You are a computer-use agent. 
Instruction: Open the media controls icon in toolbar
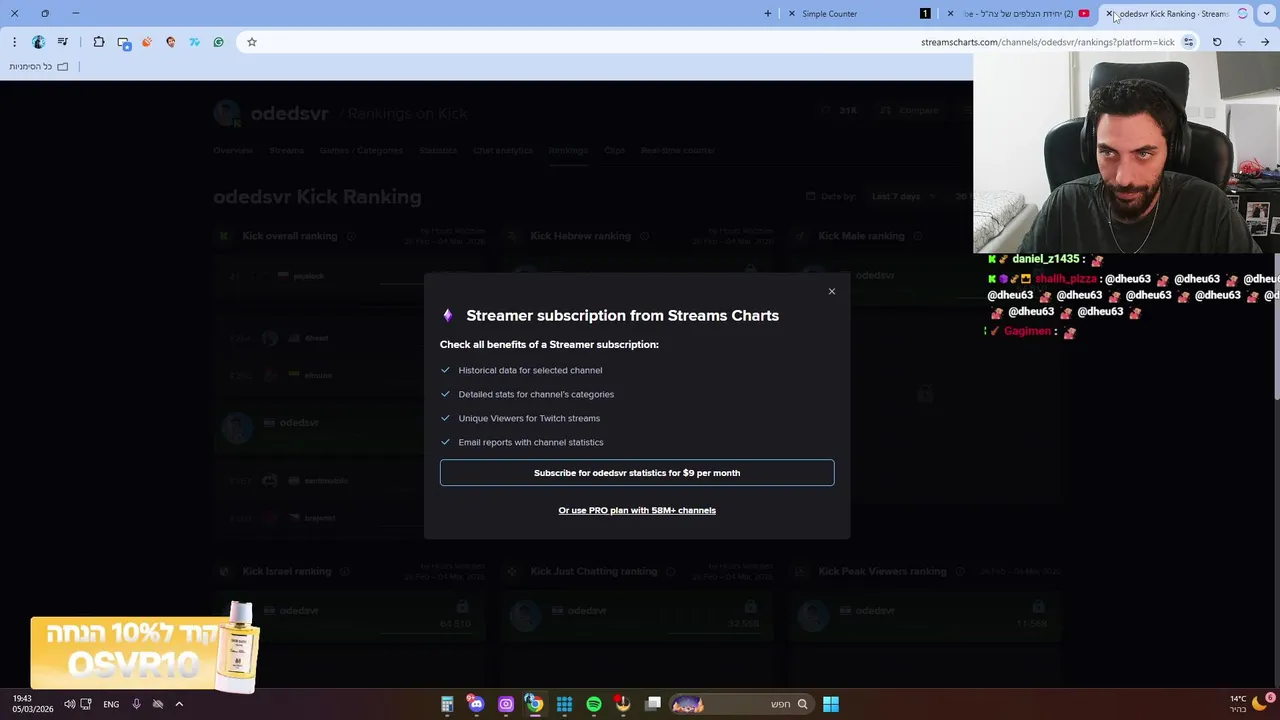pyautogui.click(x=63, y=42)
